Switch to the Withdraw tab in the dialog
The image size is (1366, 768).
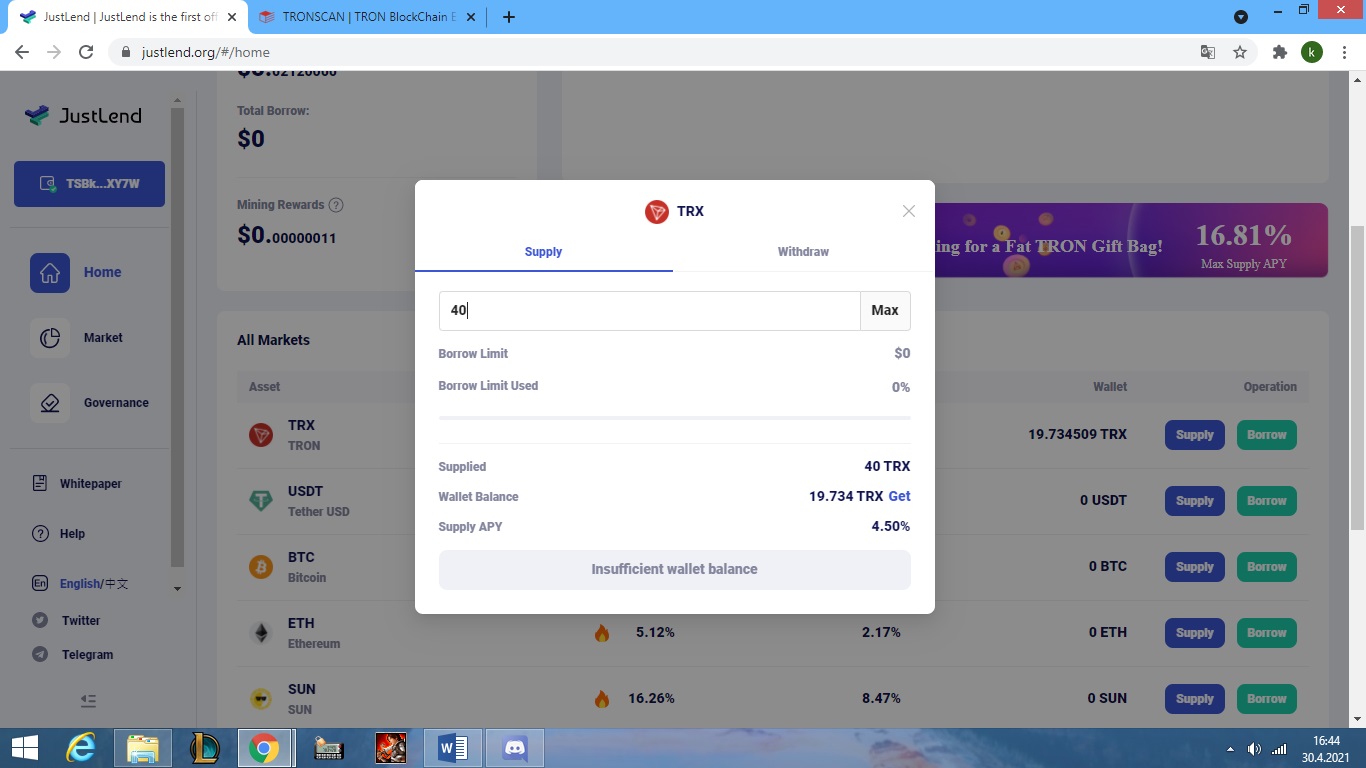(x=803, y=252)
